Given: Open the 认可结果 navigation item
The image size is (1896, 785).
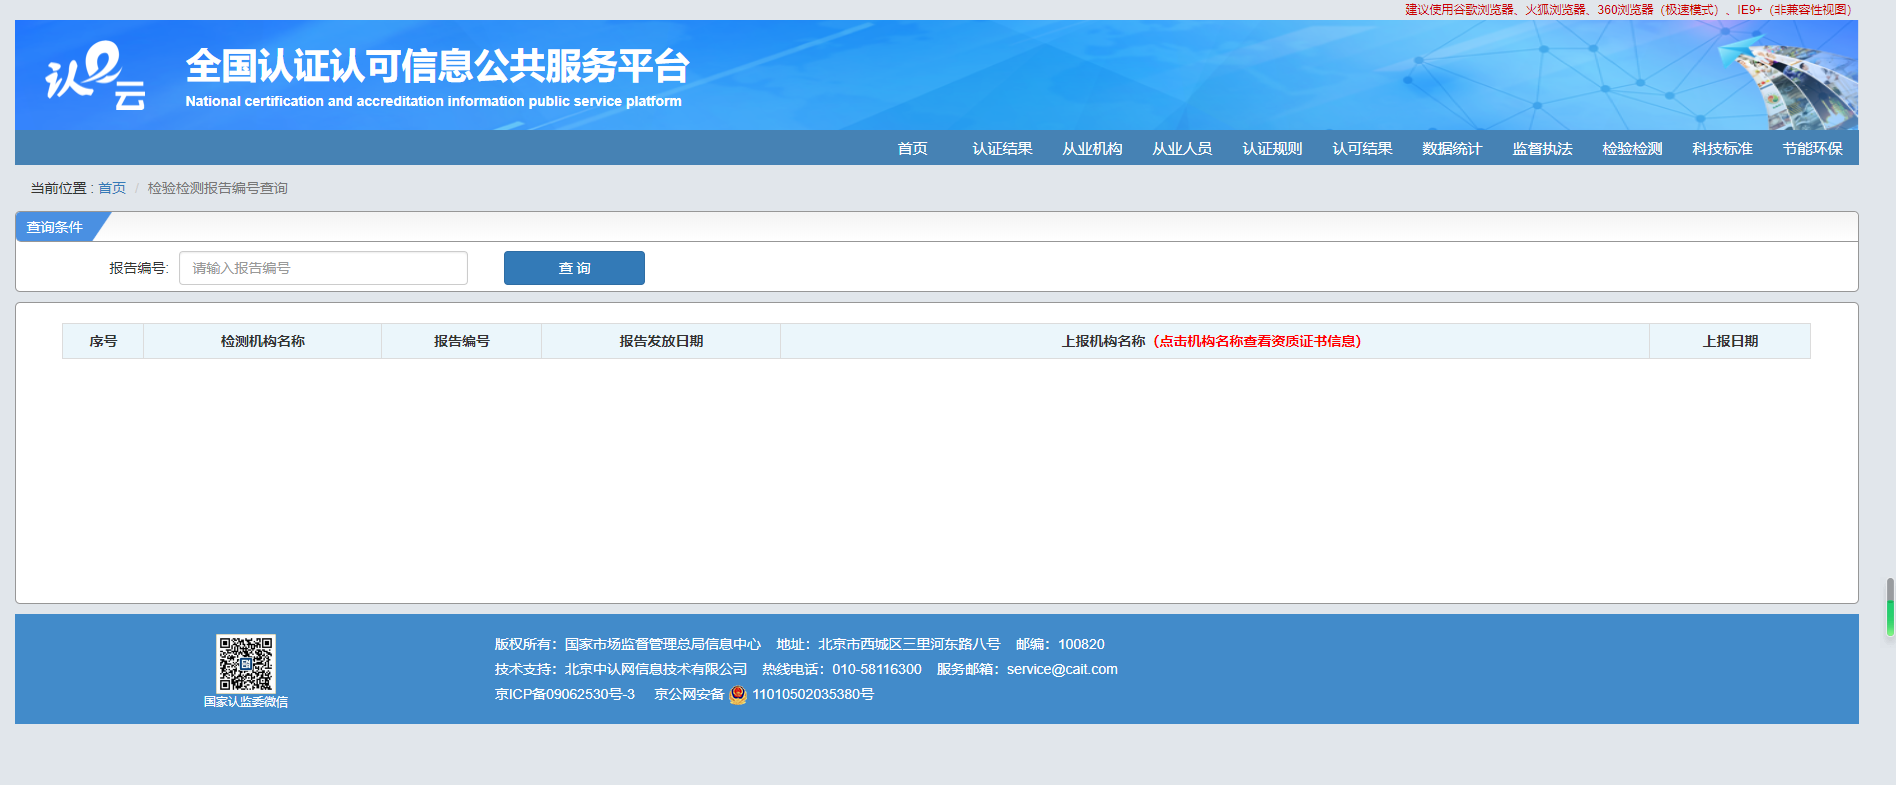Looking at the screenshot, I should 1362,148.
